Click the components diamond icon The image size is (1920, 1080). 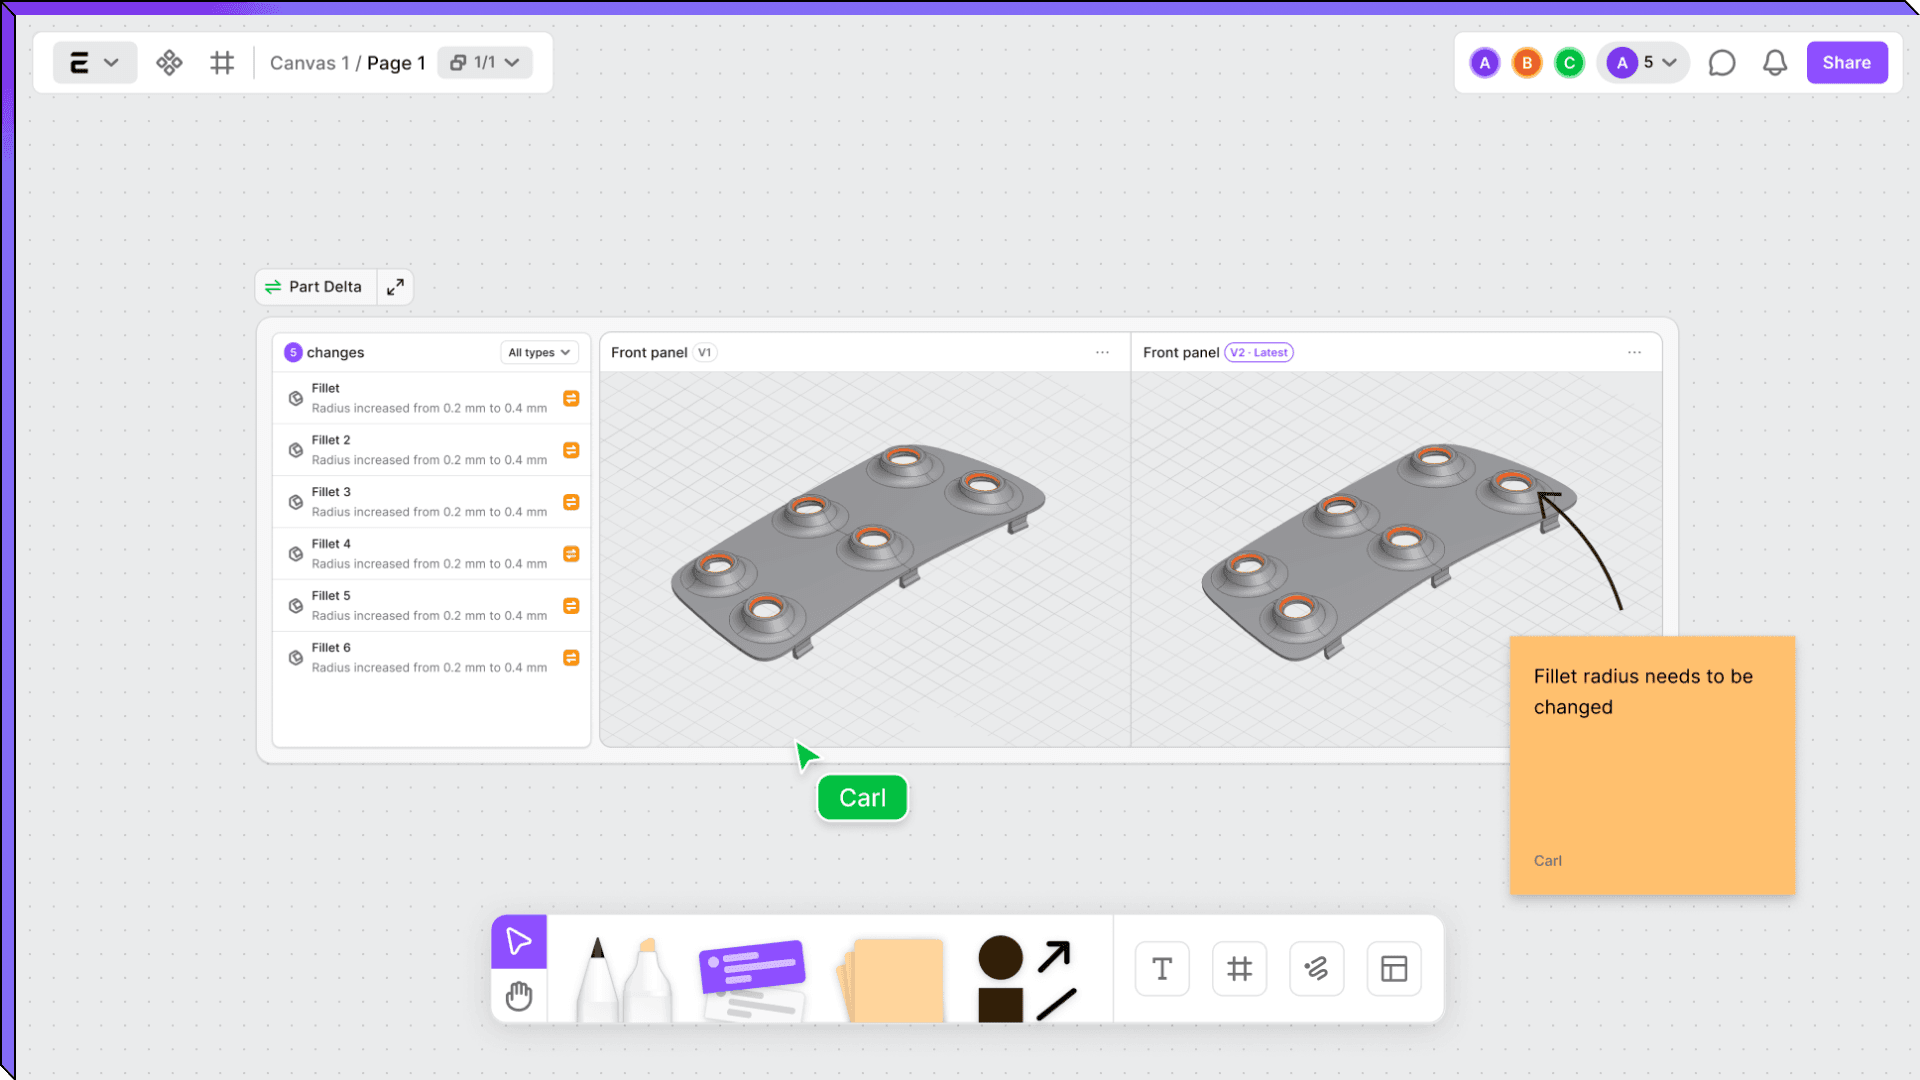169,63
